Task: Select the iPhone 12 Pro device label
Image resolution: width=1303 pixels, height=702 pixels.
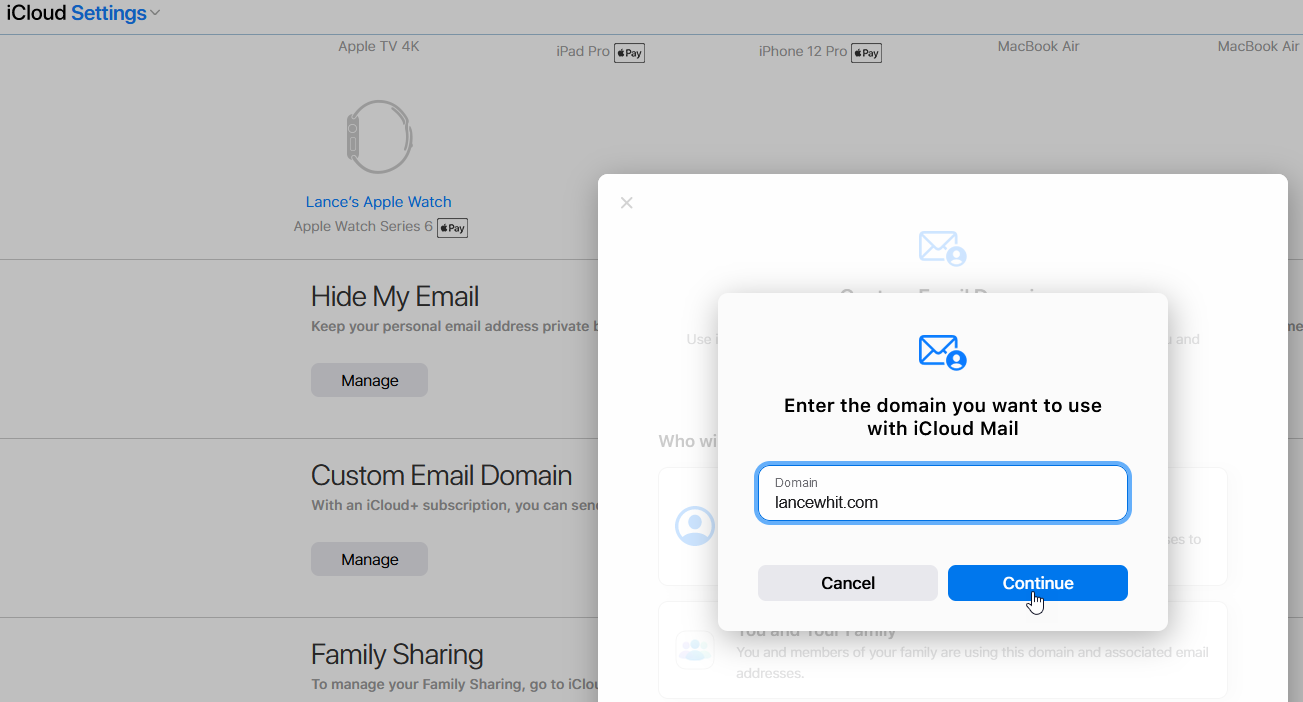Action: coord(803,51)
